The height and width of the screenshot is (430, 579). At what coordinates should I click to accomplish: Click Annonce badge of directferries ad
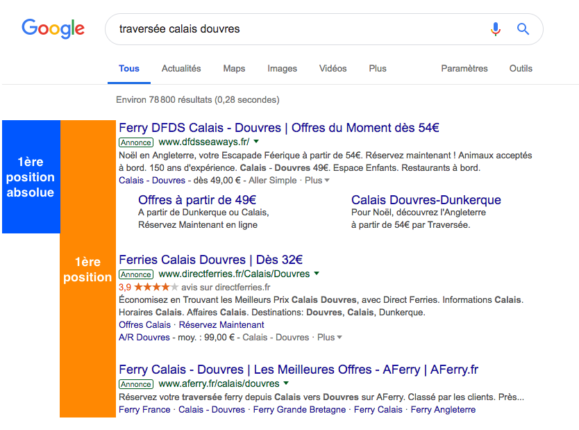136,274
